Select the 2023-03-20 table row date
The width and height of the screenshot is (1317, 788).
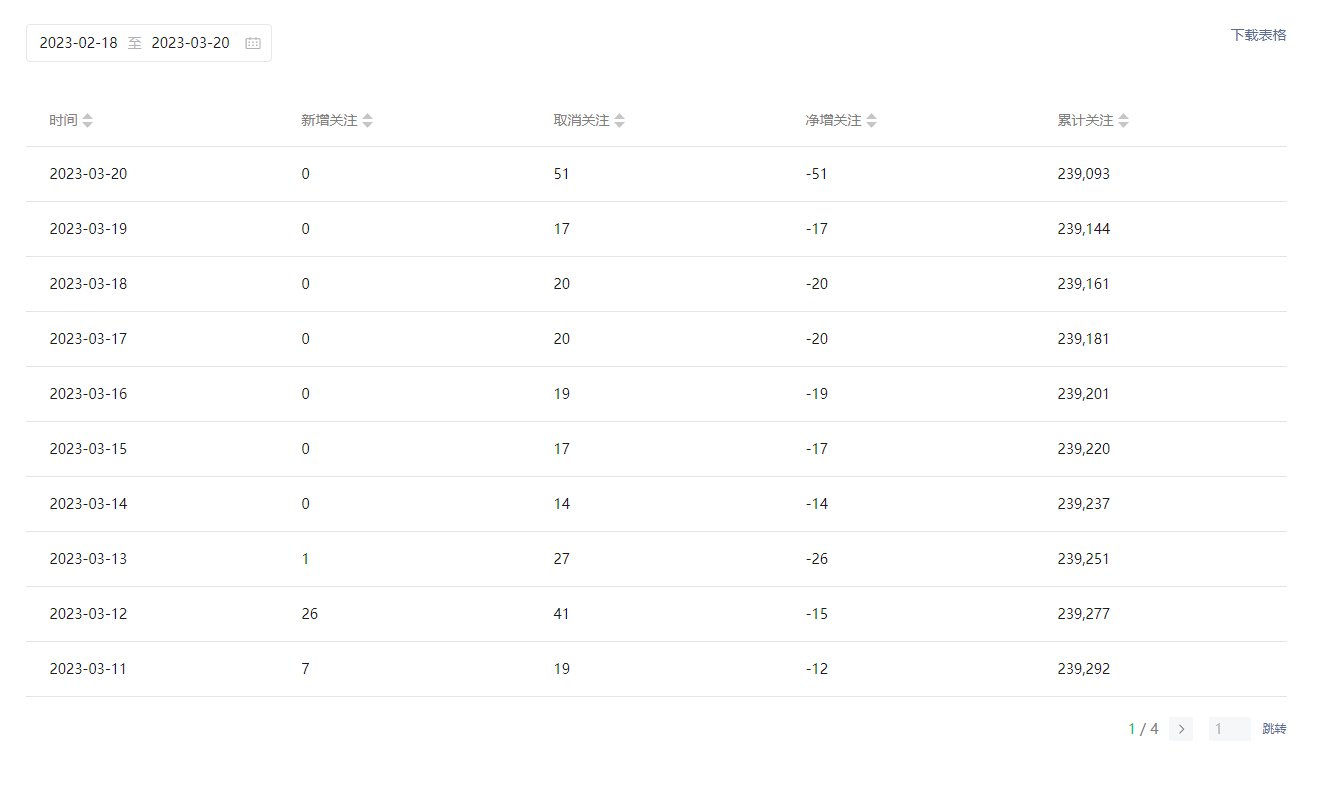[88, 174]
